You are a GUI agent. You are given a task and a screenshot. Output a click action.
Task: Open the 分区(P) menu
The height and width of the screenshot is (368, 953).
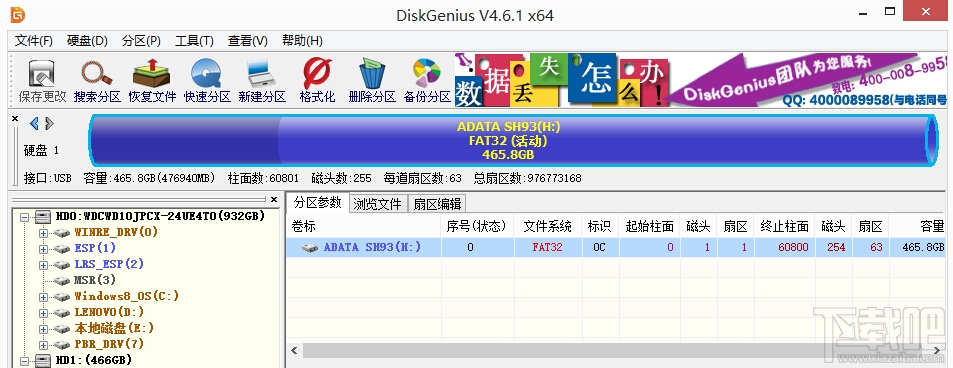[x=141, y=41]
